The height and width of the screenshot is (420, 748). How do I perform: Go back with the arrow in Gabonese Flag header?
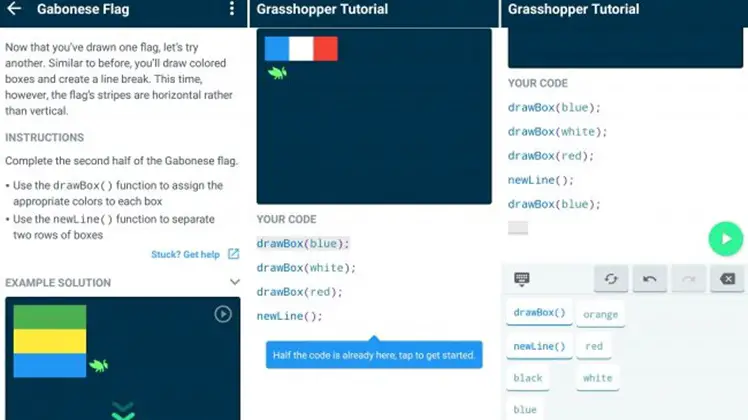[x=14, y=9]
